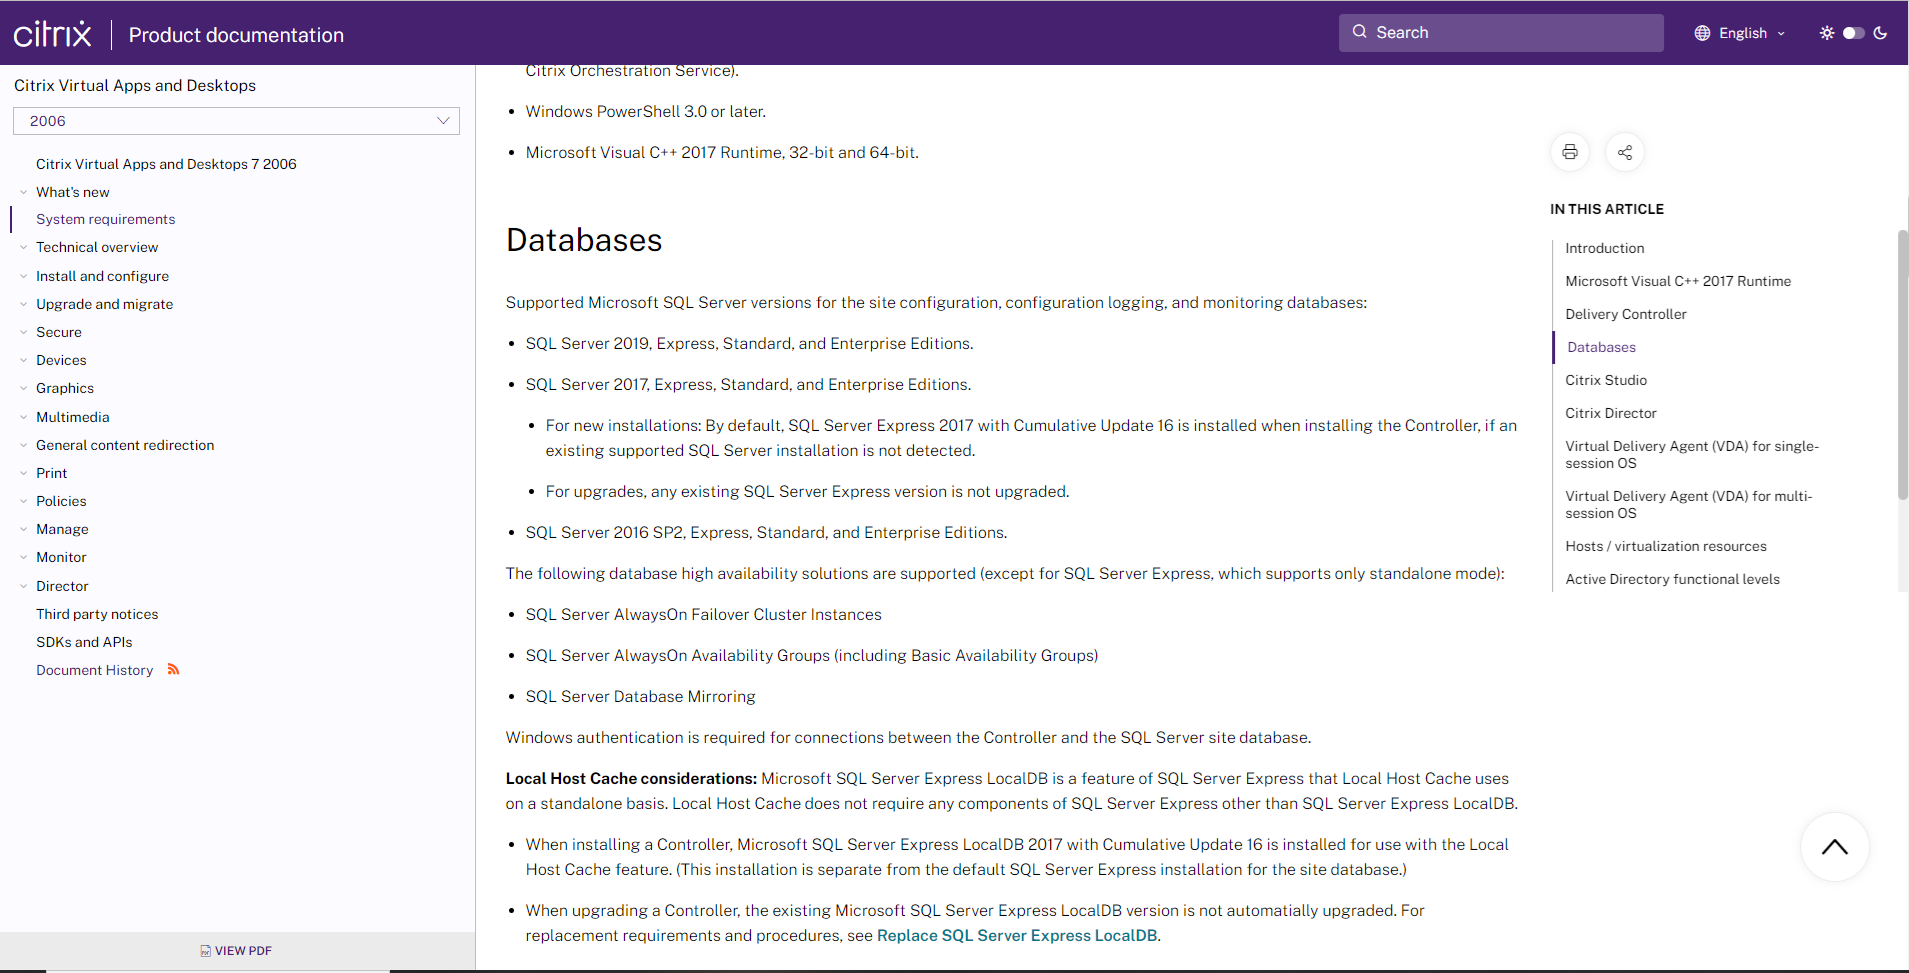Open SDKs and APIs page

[84, 642]
